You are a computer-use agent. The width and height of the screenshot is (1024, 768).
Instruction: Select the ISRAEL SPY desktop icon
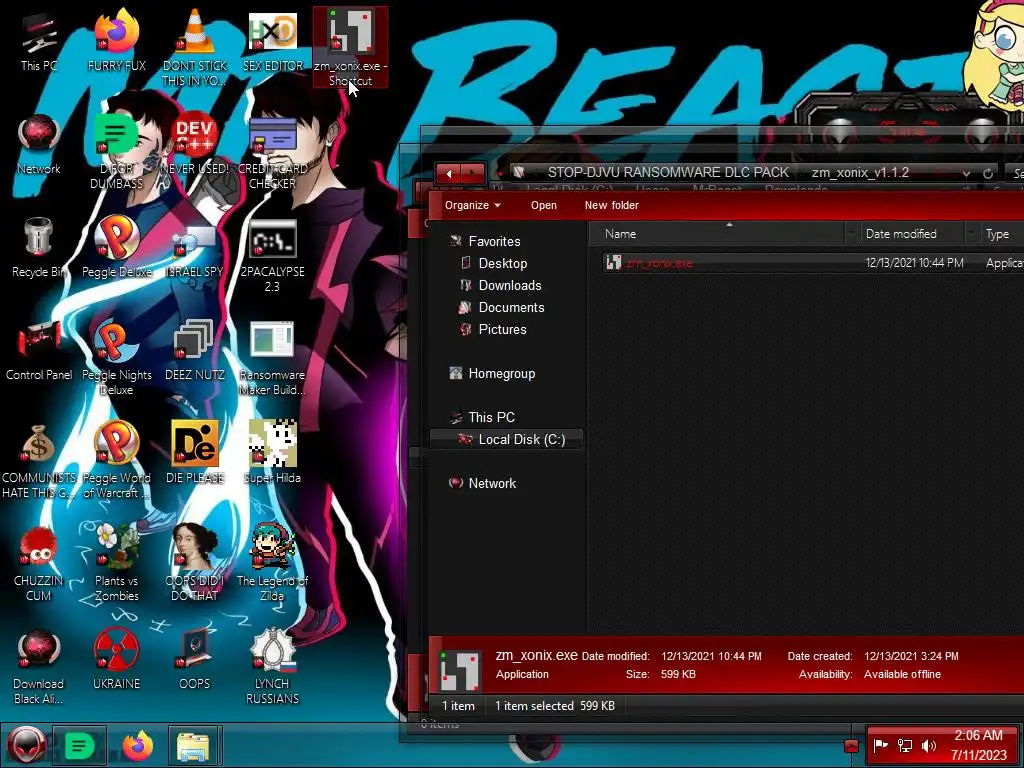[195, 248]
